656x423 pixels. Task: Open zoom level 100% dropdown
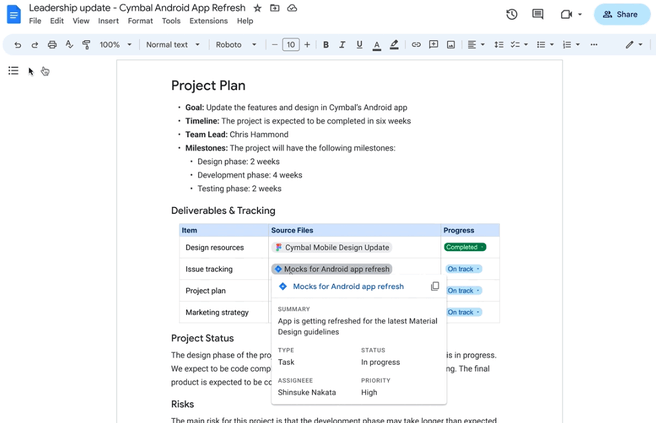point(115,45)
